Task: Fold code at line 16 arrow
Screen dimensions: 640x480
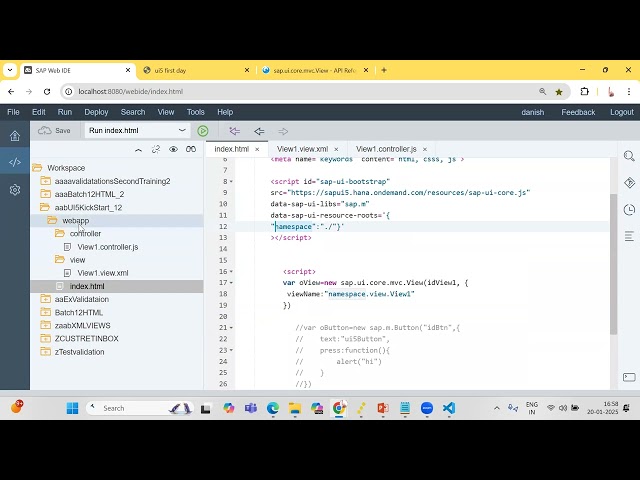Action: [x=231, y=271]
